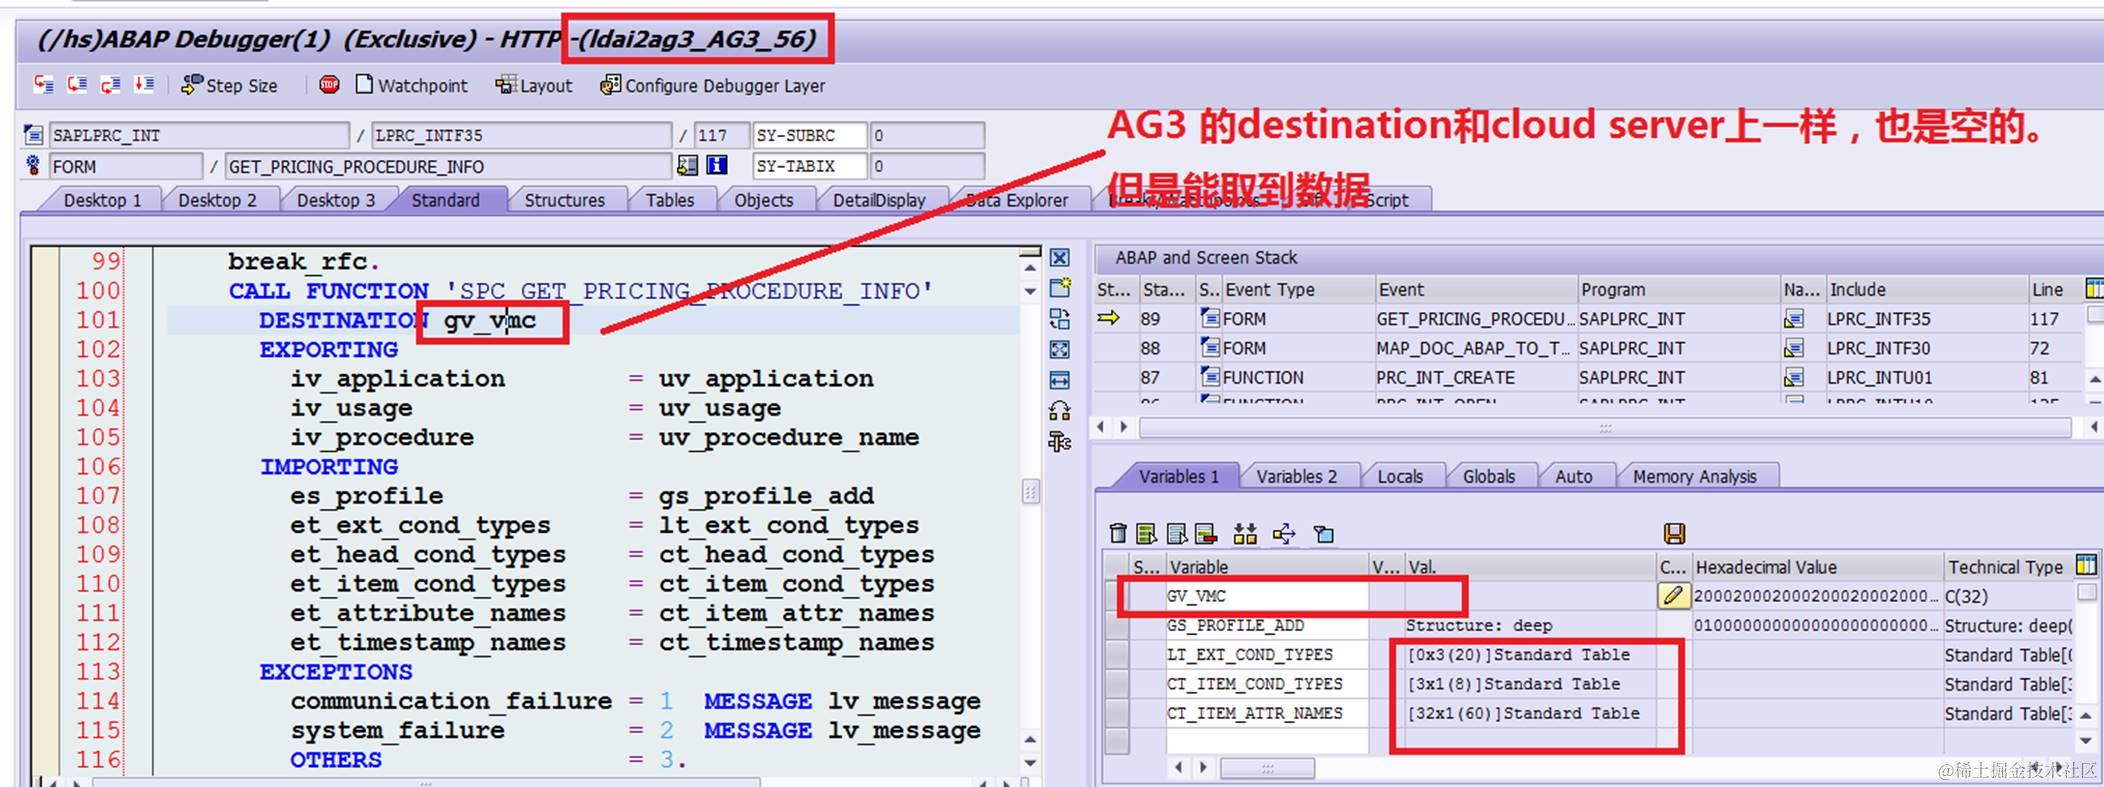Click the Swap Tool icon

(1060, 410)
